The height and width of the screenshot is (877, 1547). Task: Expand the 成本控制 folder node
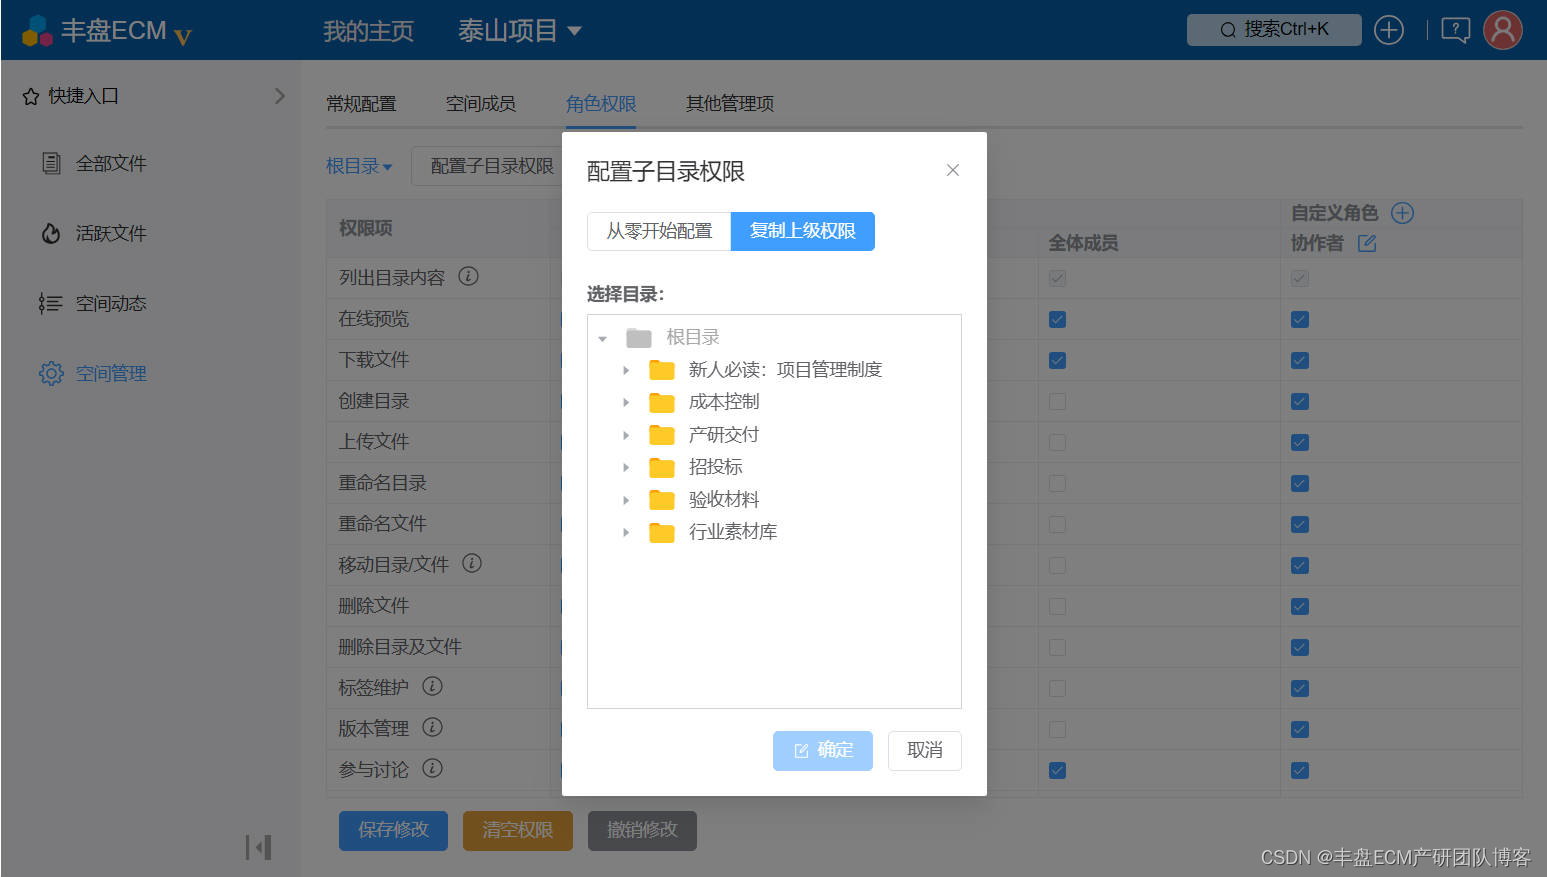[x=626, y=402]
